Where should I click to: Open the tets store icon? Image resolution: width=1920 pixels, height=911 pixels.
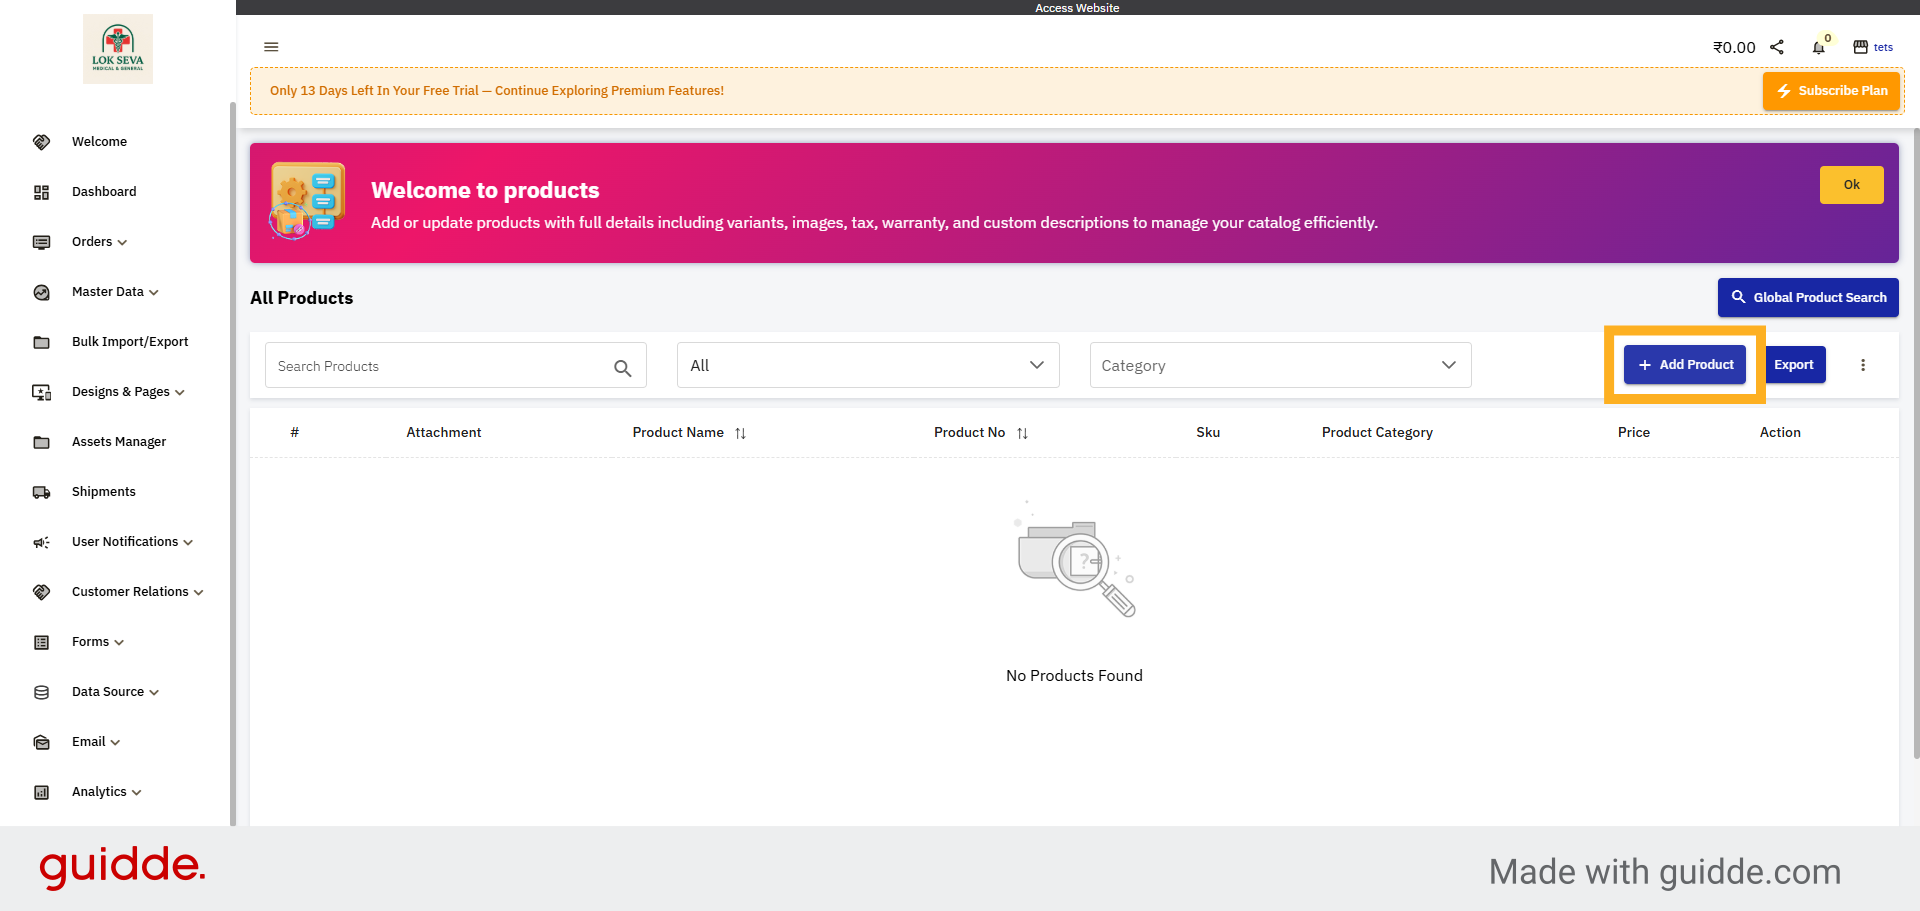[1861, 47]
